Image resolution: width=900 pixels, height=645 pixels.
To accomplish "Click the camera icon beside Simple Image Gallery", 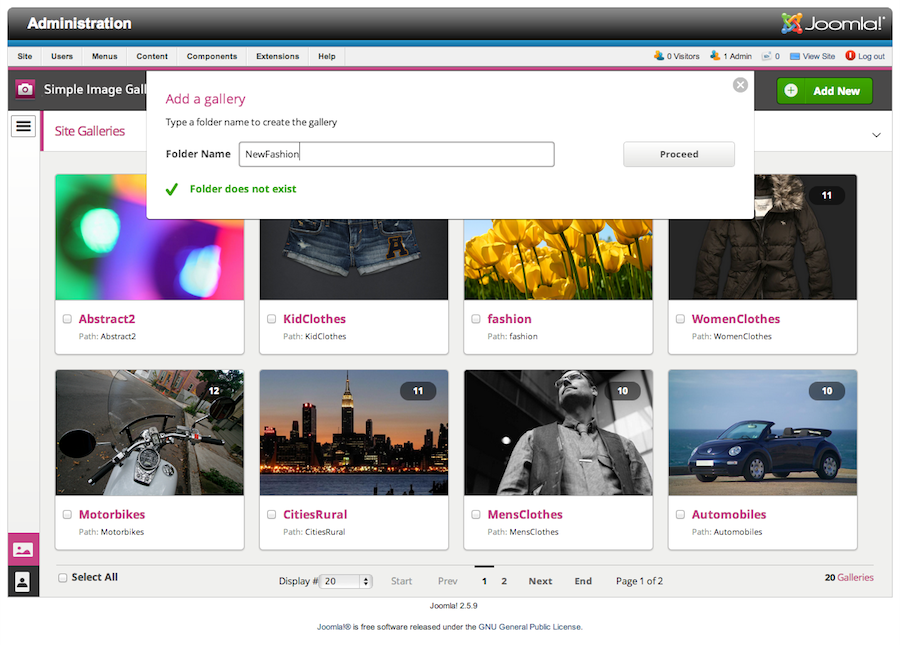I will click(x=25, y=90).
